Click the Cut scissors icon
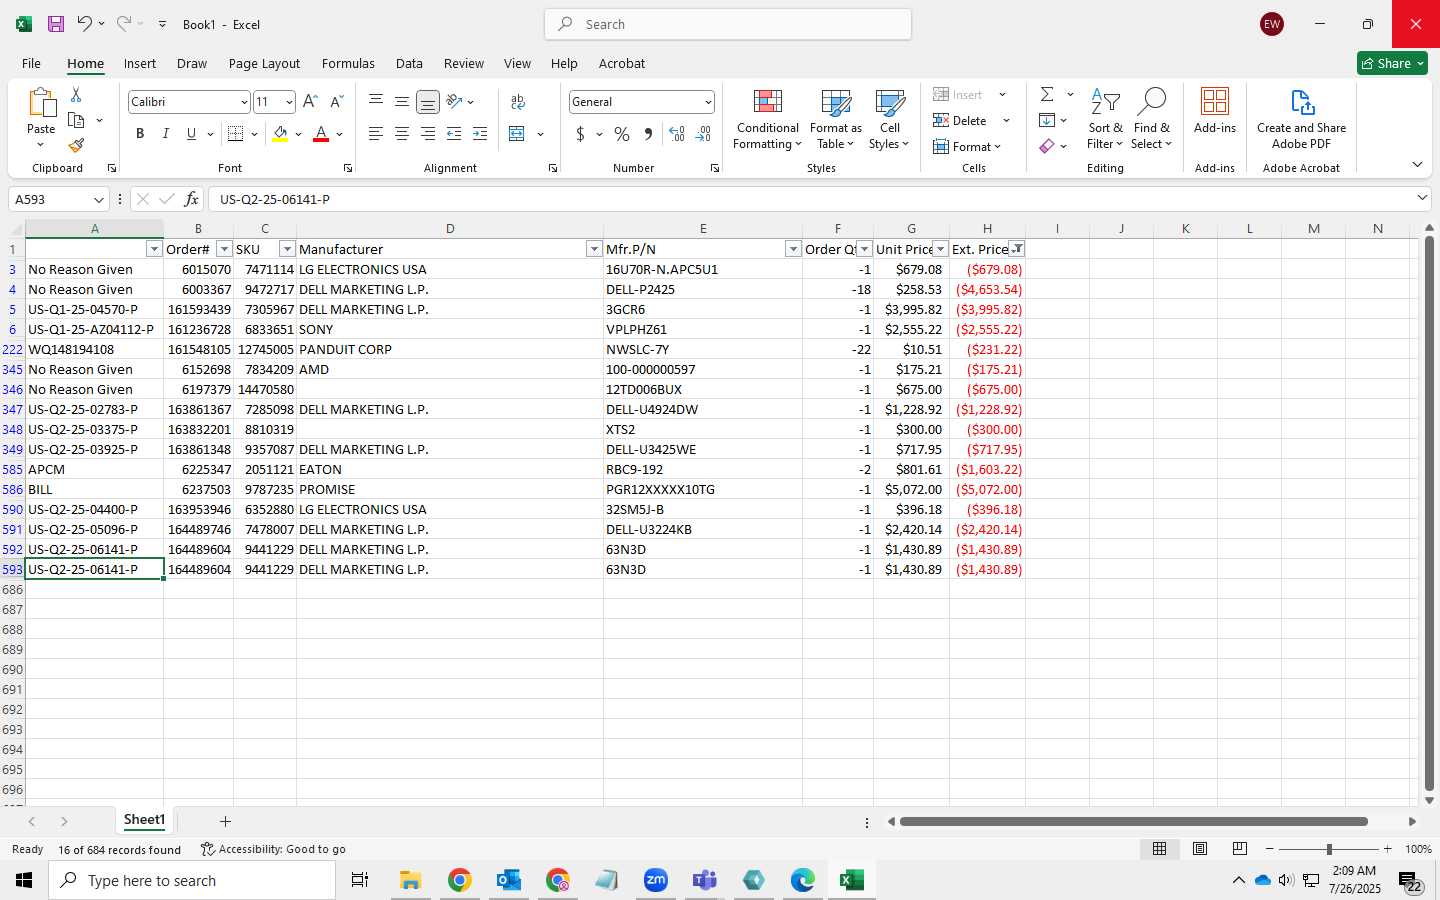The height and width of the screenshot is (900, 1440). 76,95
